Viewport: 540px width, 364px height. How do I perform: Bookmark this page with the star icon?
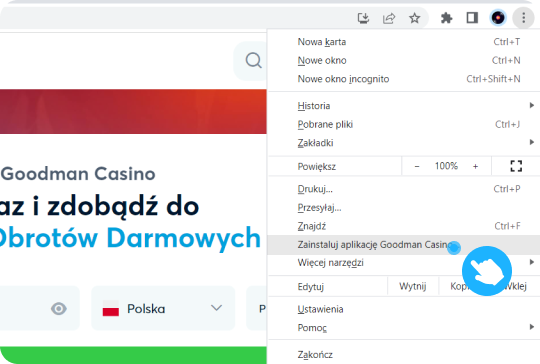click(x=415, y=18)
